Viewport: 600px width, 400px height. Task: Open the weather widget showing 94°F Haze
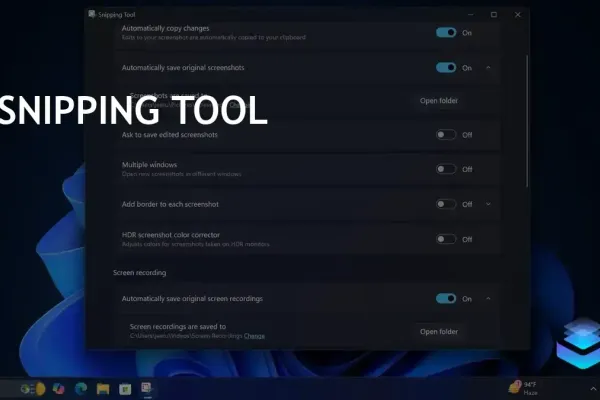[523, 388]
